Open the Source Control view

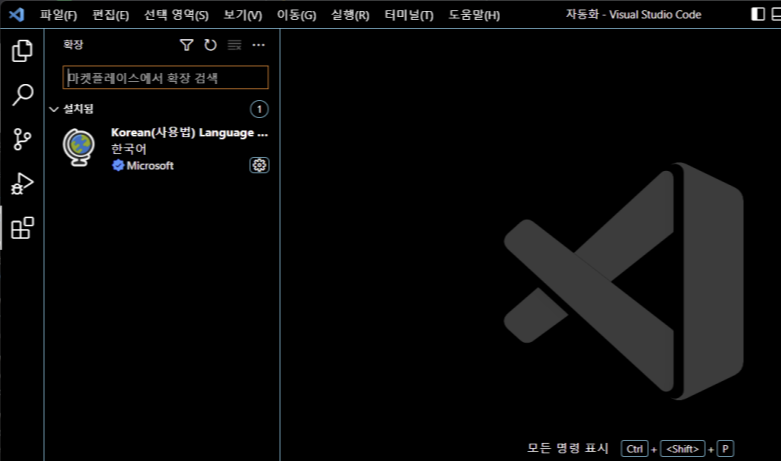click(22, 139)
